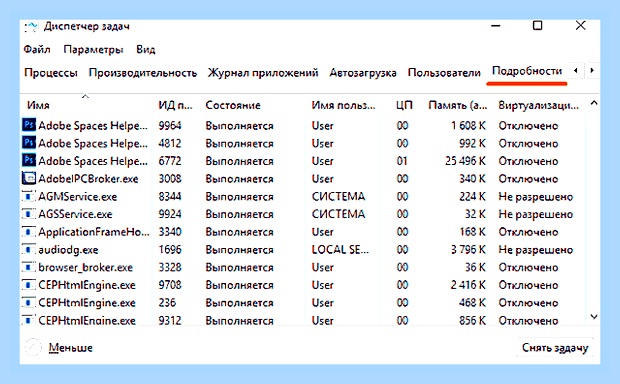Screen dimensions: 620x384
Task: Click СИСТЕМА user in AGMService.exe row
Action: coord(338,197)
